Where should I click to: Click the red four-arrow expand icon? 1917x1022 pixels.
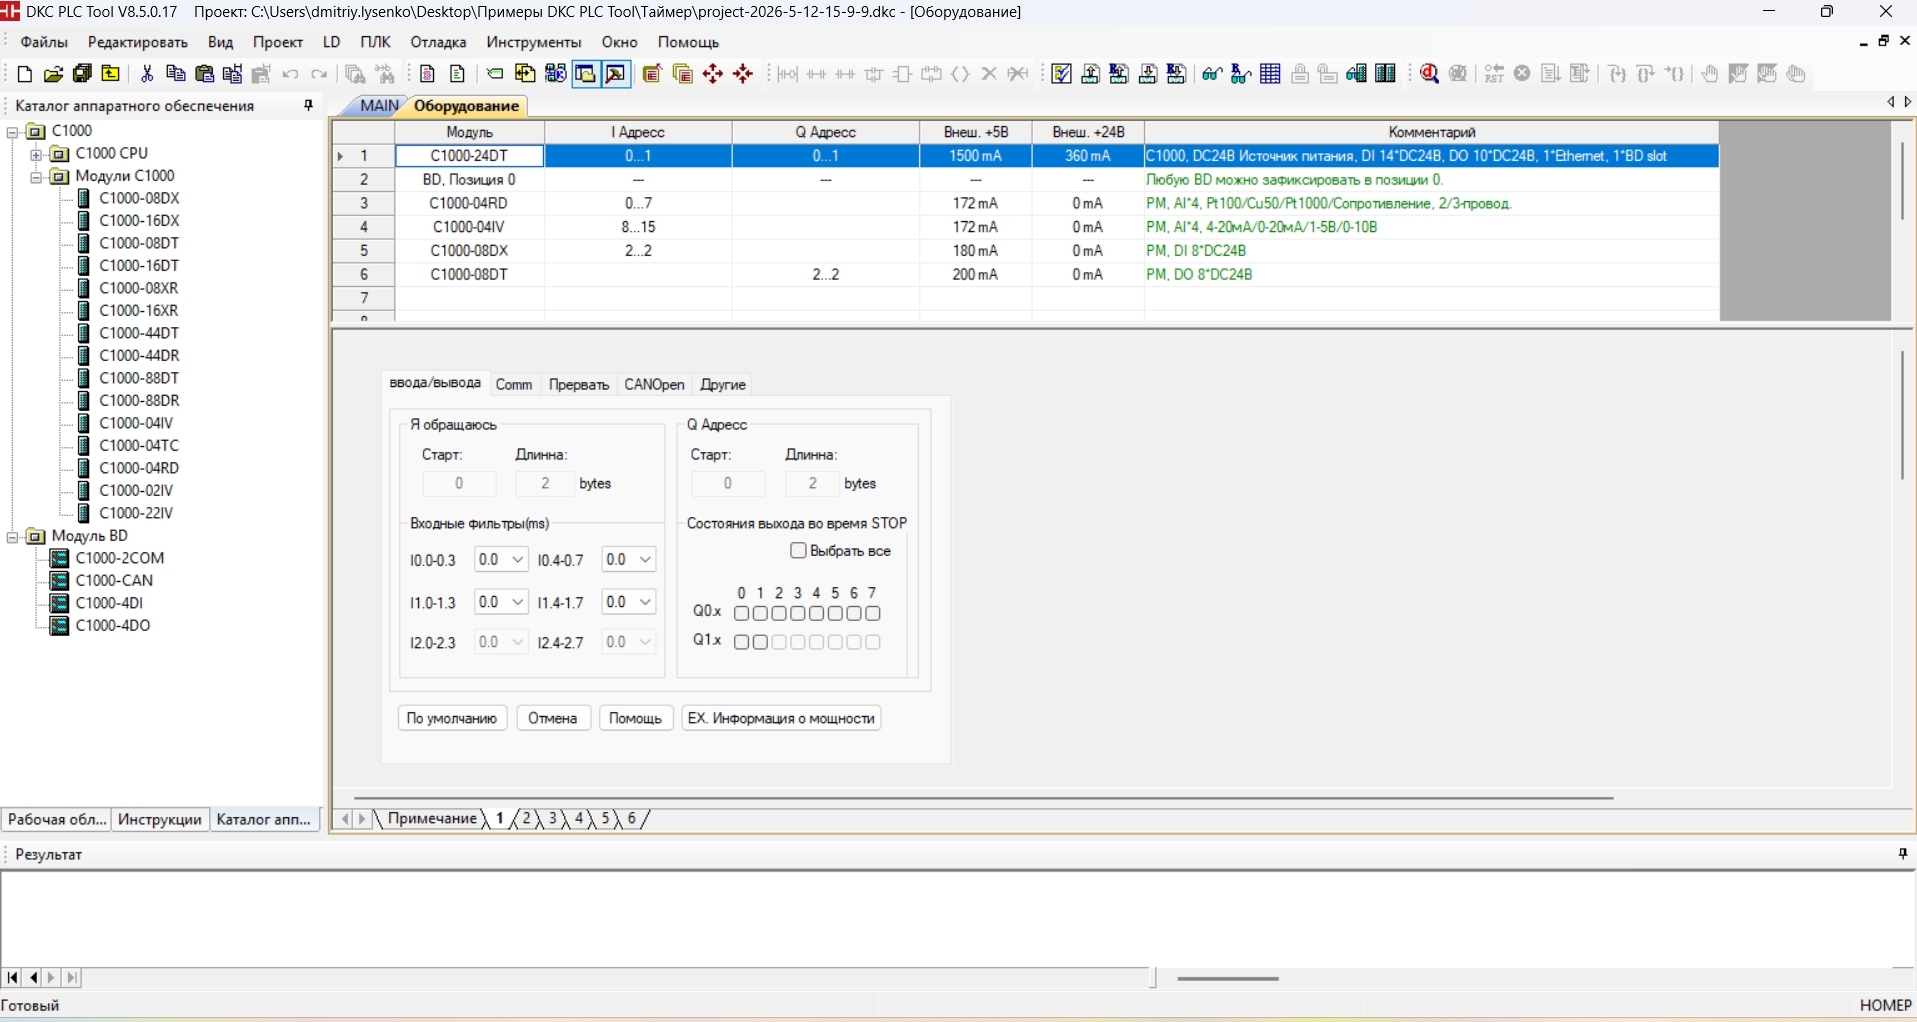(x=714, y=74)
